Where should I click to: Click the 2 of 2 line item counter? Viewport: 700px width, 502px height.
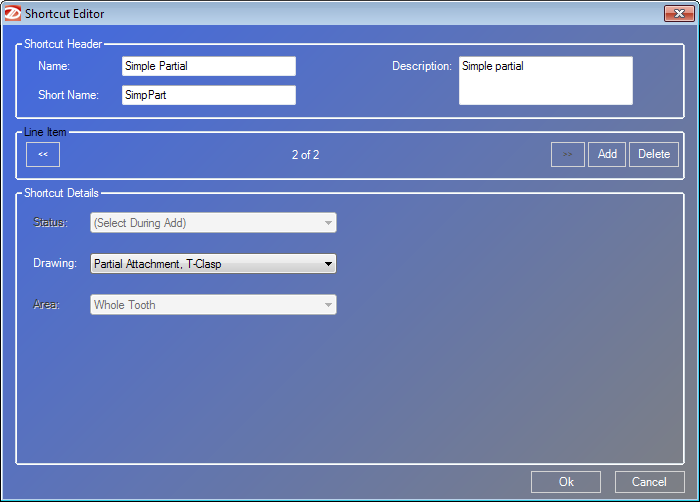point(305,155)
